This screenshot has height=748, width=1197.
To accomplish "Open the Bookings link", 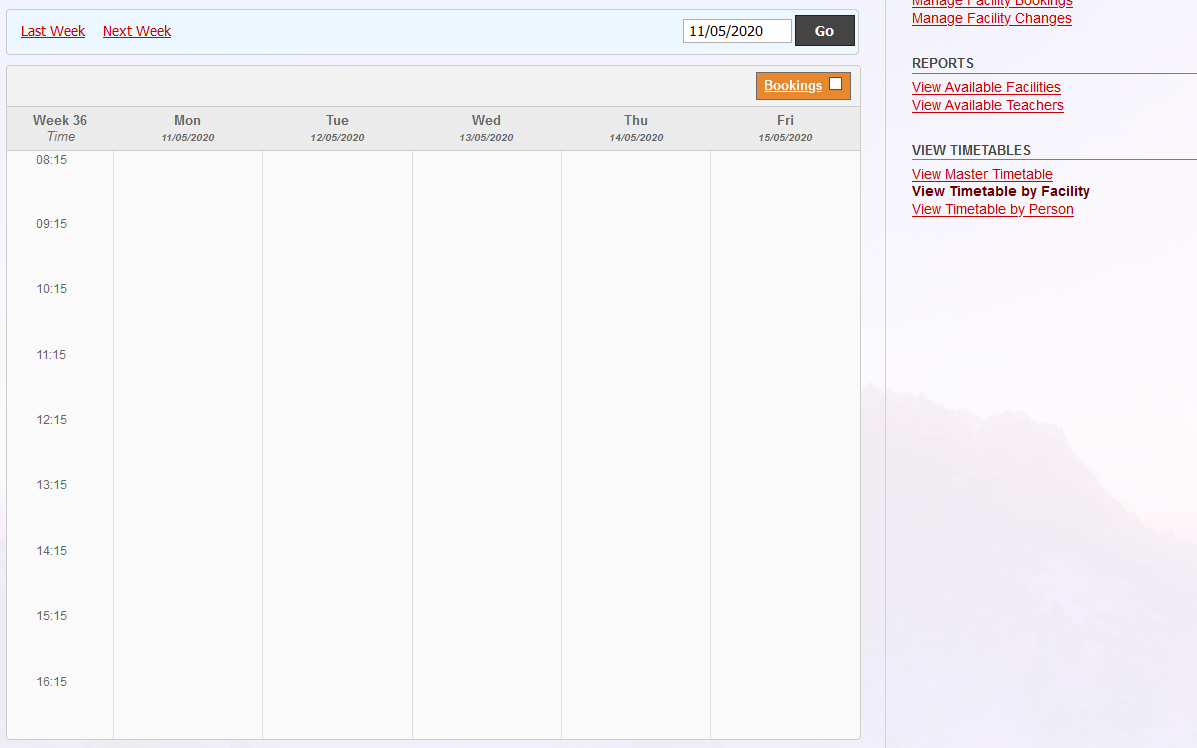I will 792,86.
